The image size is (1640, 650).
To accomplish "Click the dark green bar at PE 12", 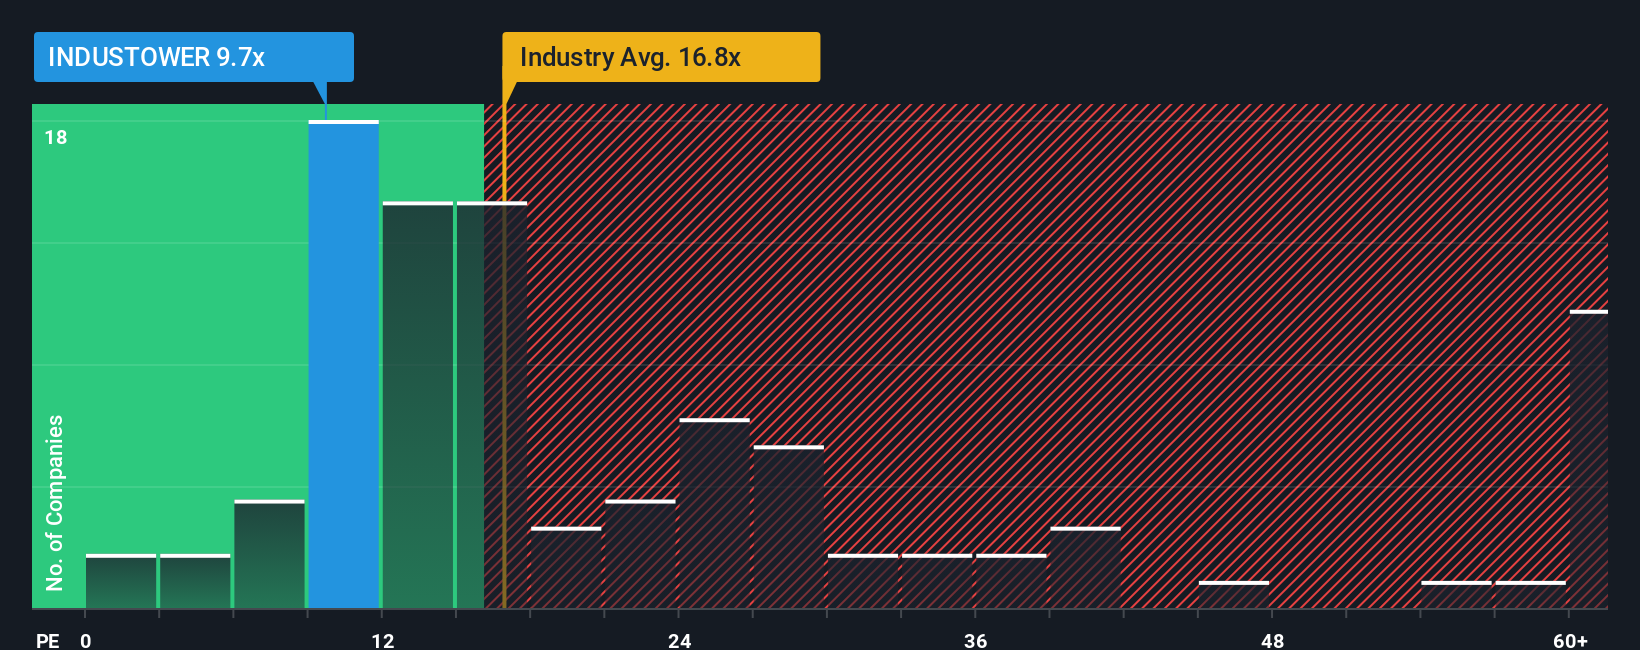I will tap(418, 405).
